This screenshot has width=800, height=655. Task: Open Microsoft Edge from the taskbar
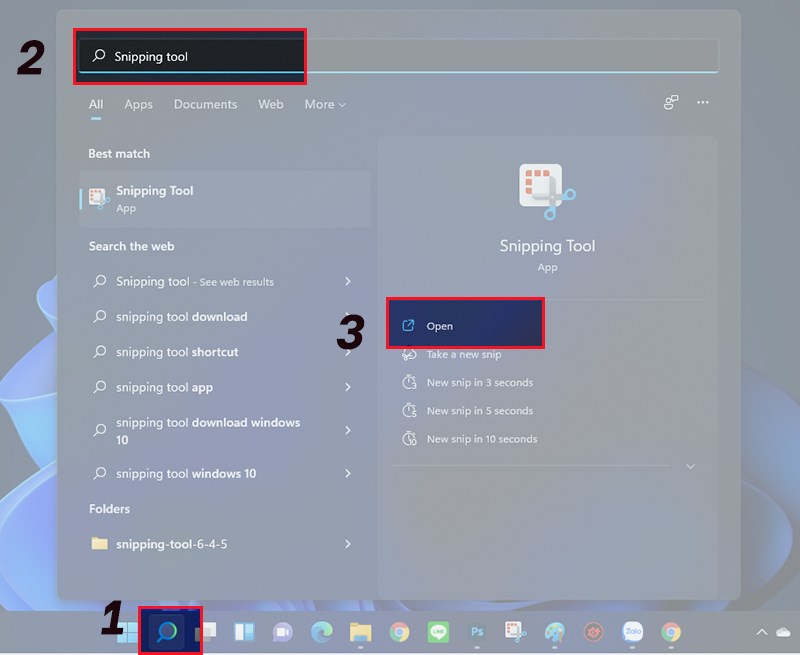pyautogui.click(x=322, y=632)
